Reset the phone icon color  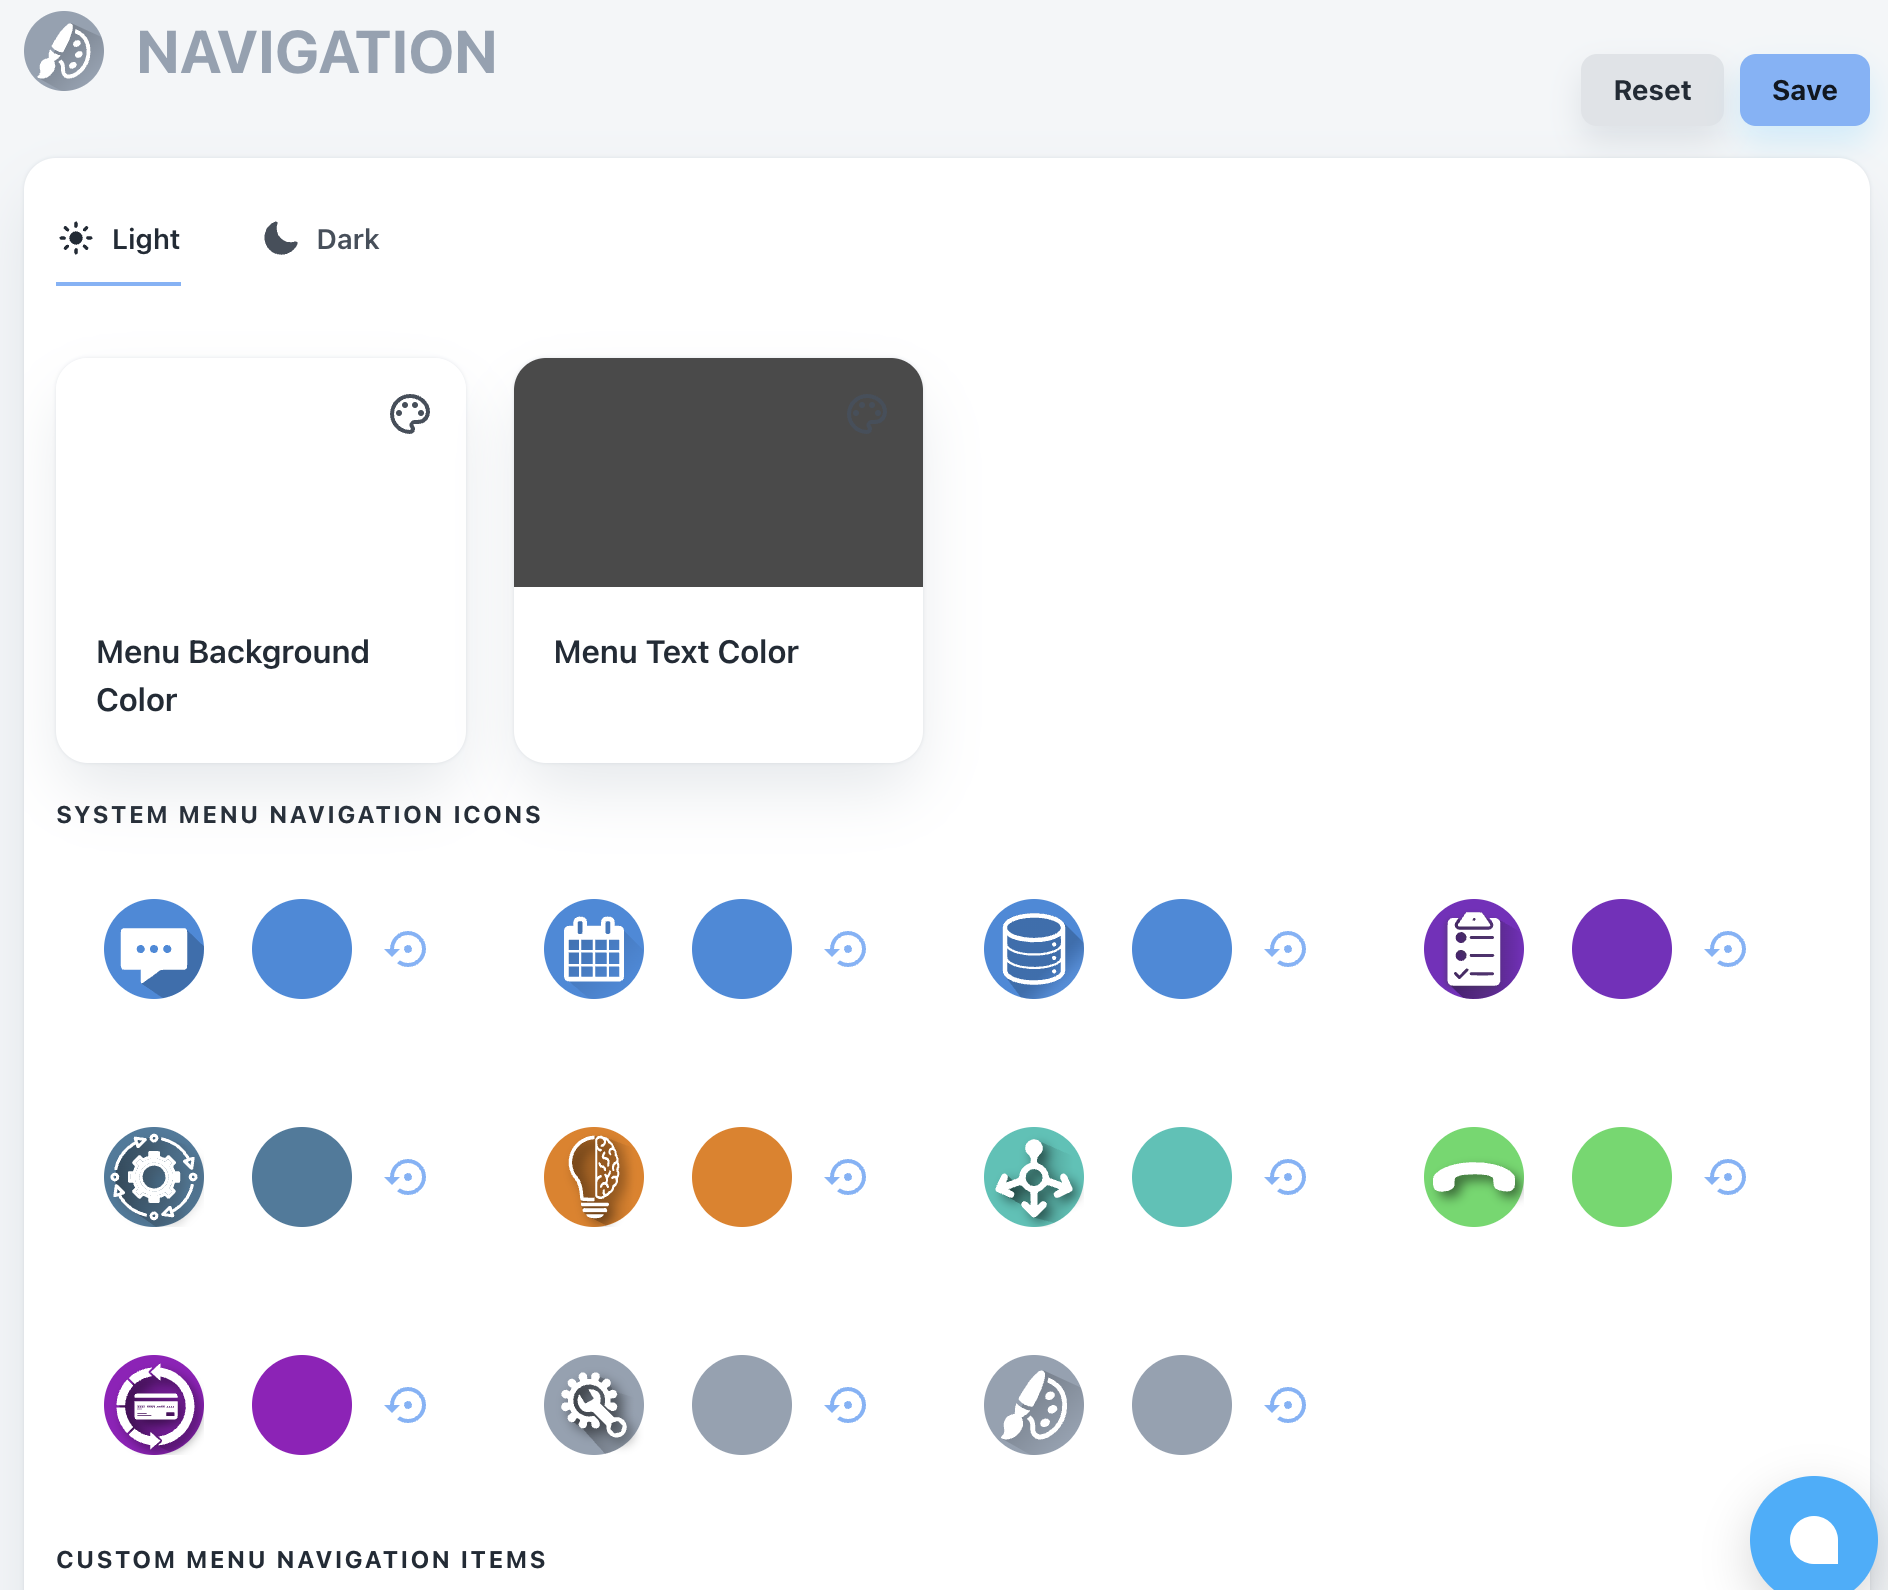[x=1726, y=1177]
